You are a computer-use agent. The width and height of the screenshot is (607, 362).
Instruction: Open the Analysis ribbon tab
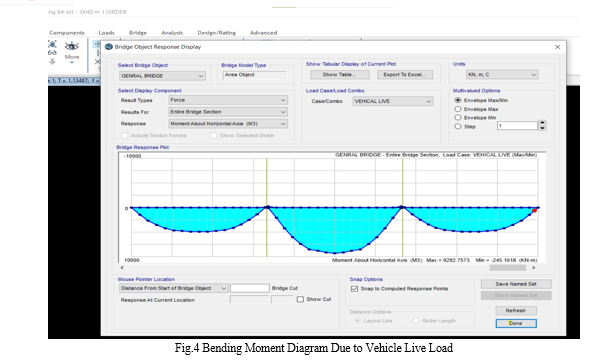click(x=172, y=33)
